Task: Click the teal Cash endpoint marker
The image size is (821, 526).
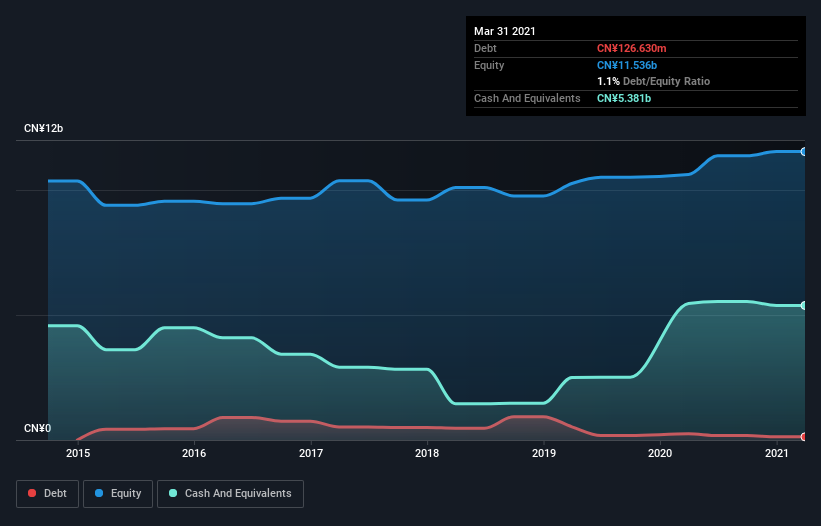Action: (804, 305)
